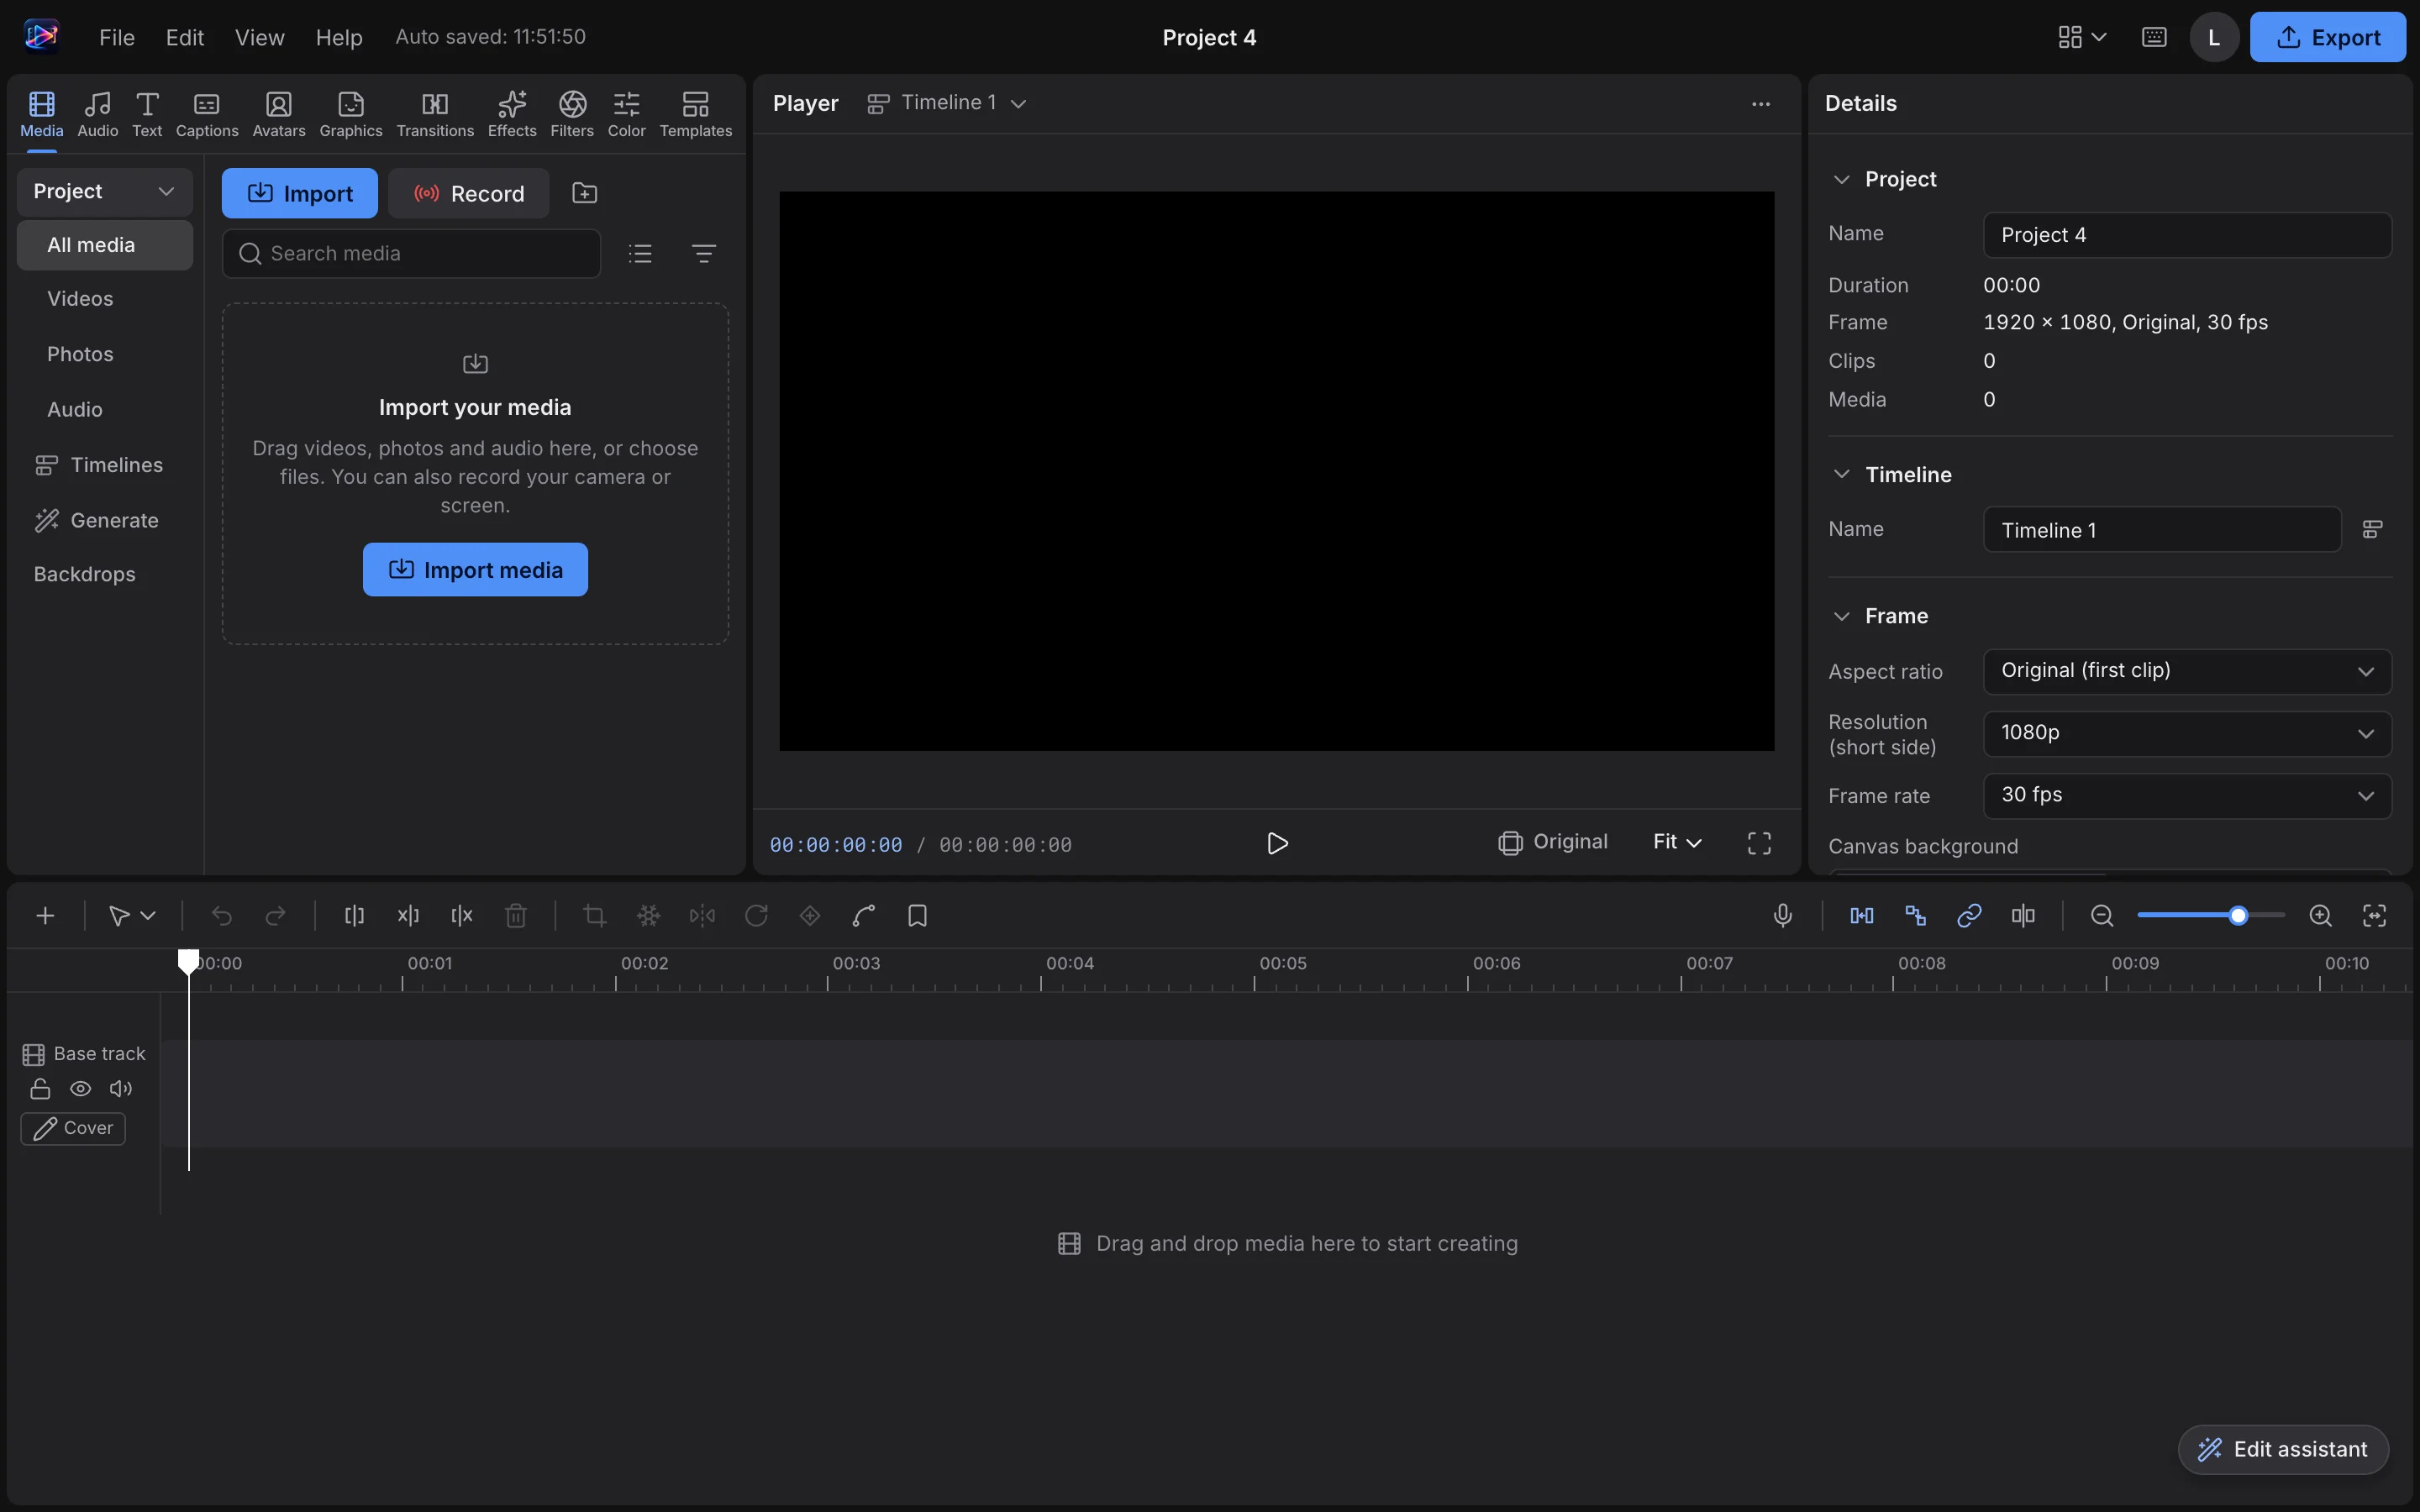Click the Import media button
This screenshot has height=1512, width=2420.
[475, 570]
